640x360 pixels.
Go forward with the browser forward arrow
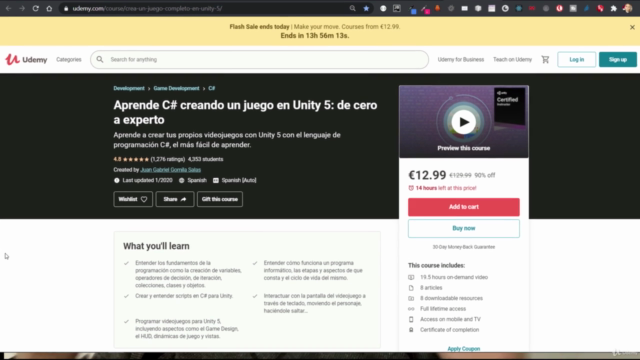tap(22, 8)
